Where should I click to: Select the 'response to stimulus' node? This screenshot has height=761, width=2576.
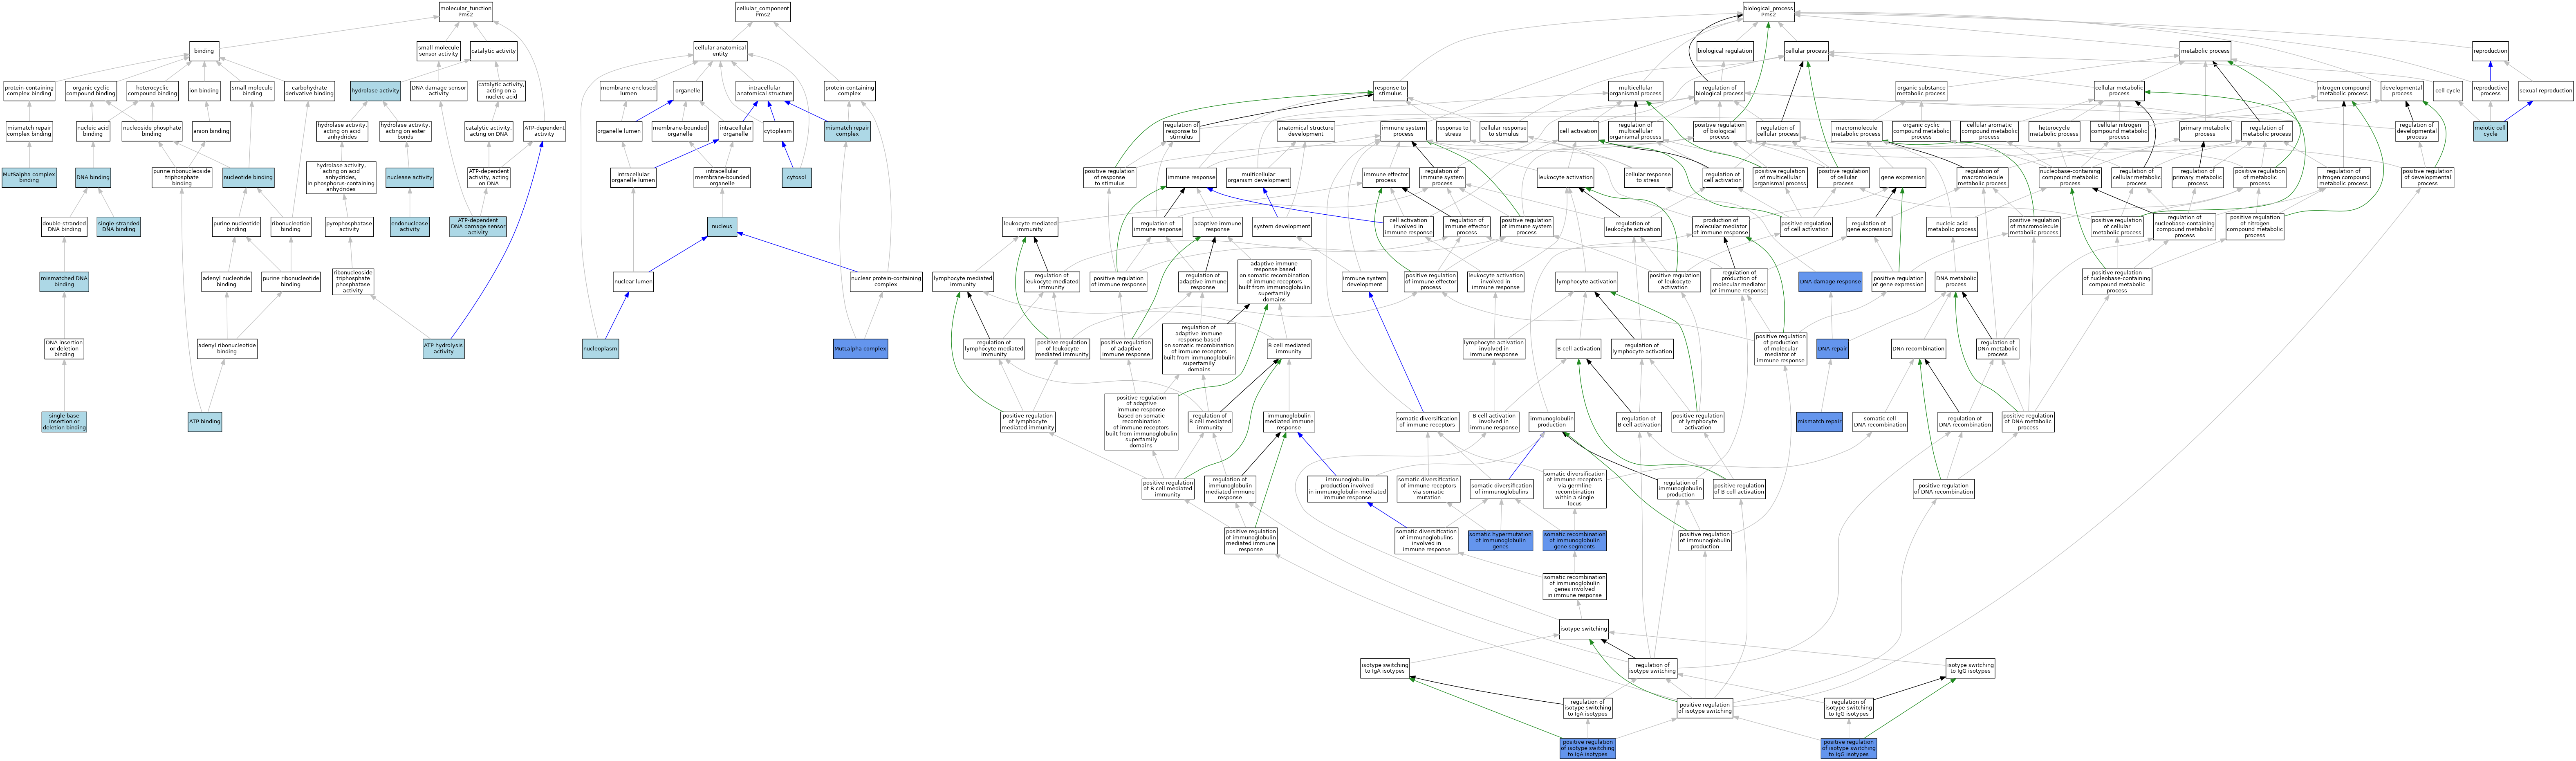1390,91
